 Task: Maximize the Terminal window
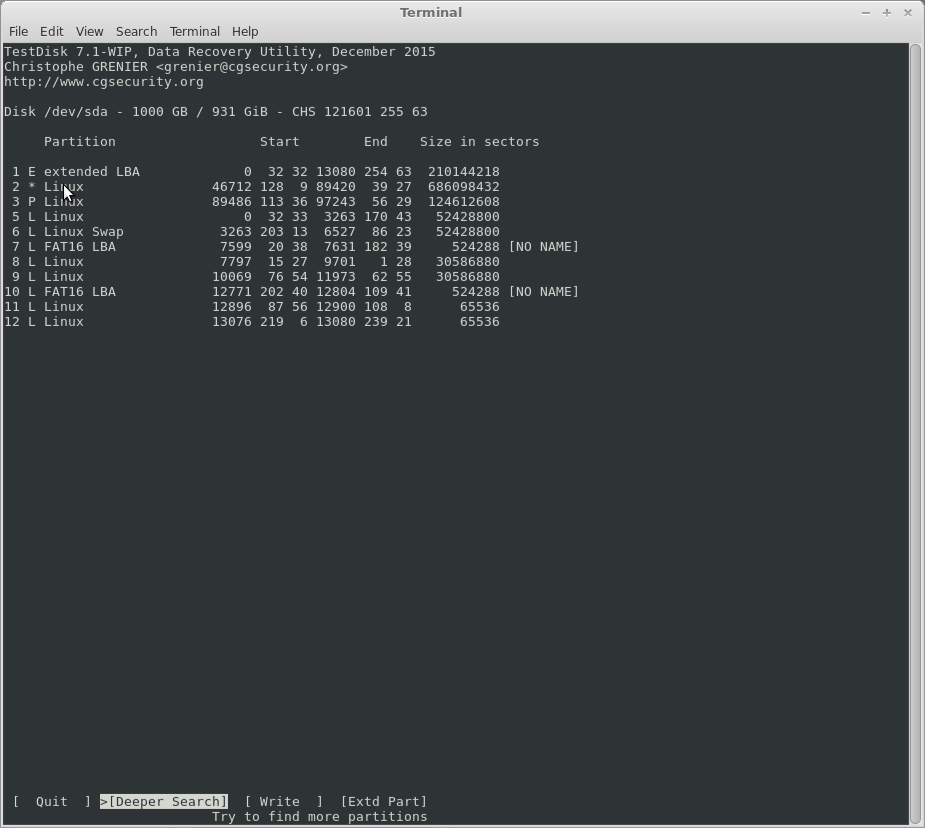click(x=886, y=12)
